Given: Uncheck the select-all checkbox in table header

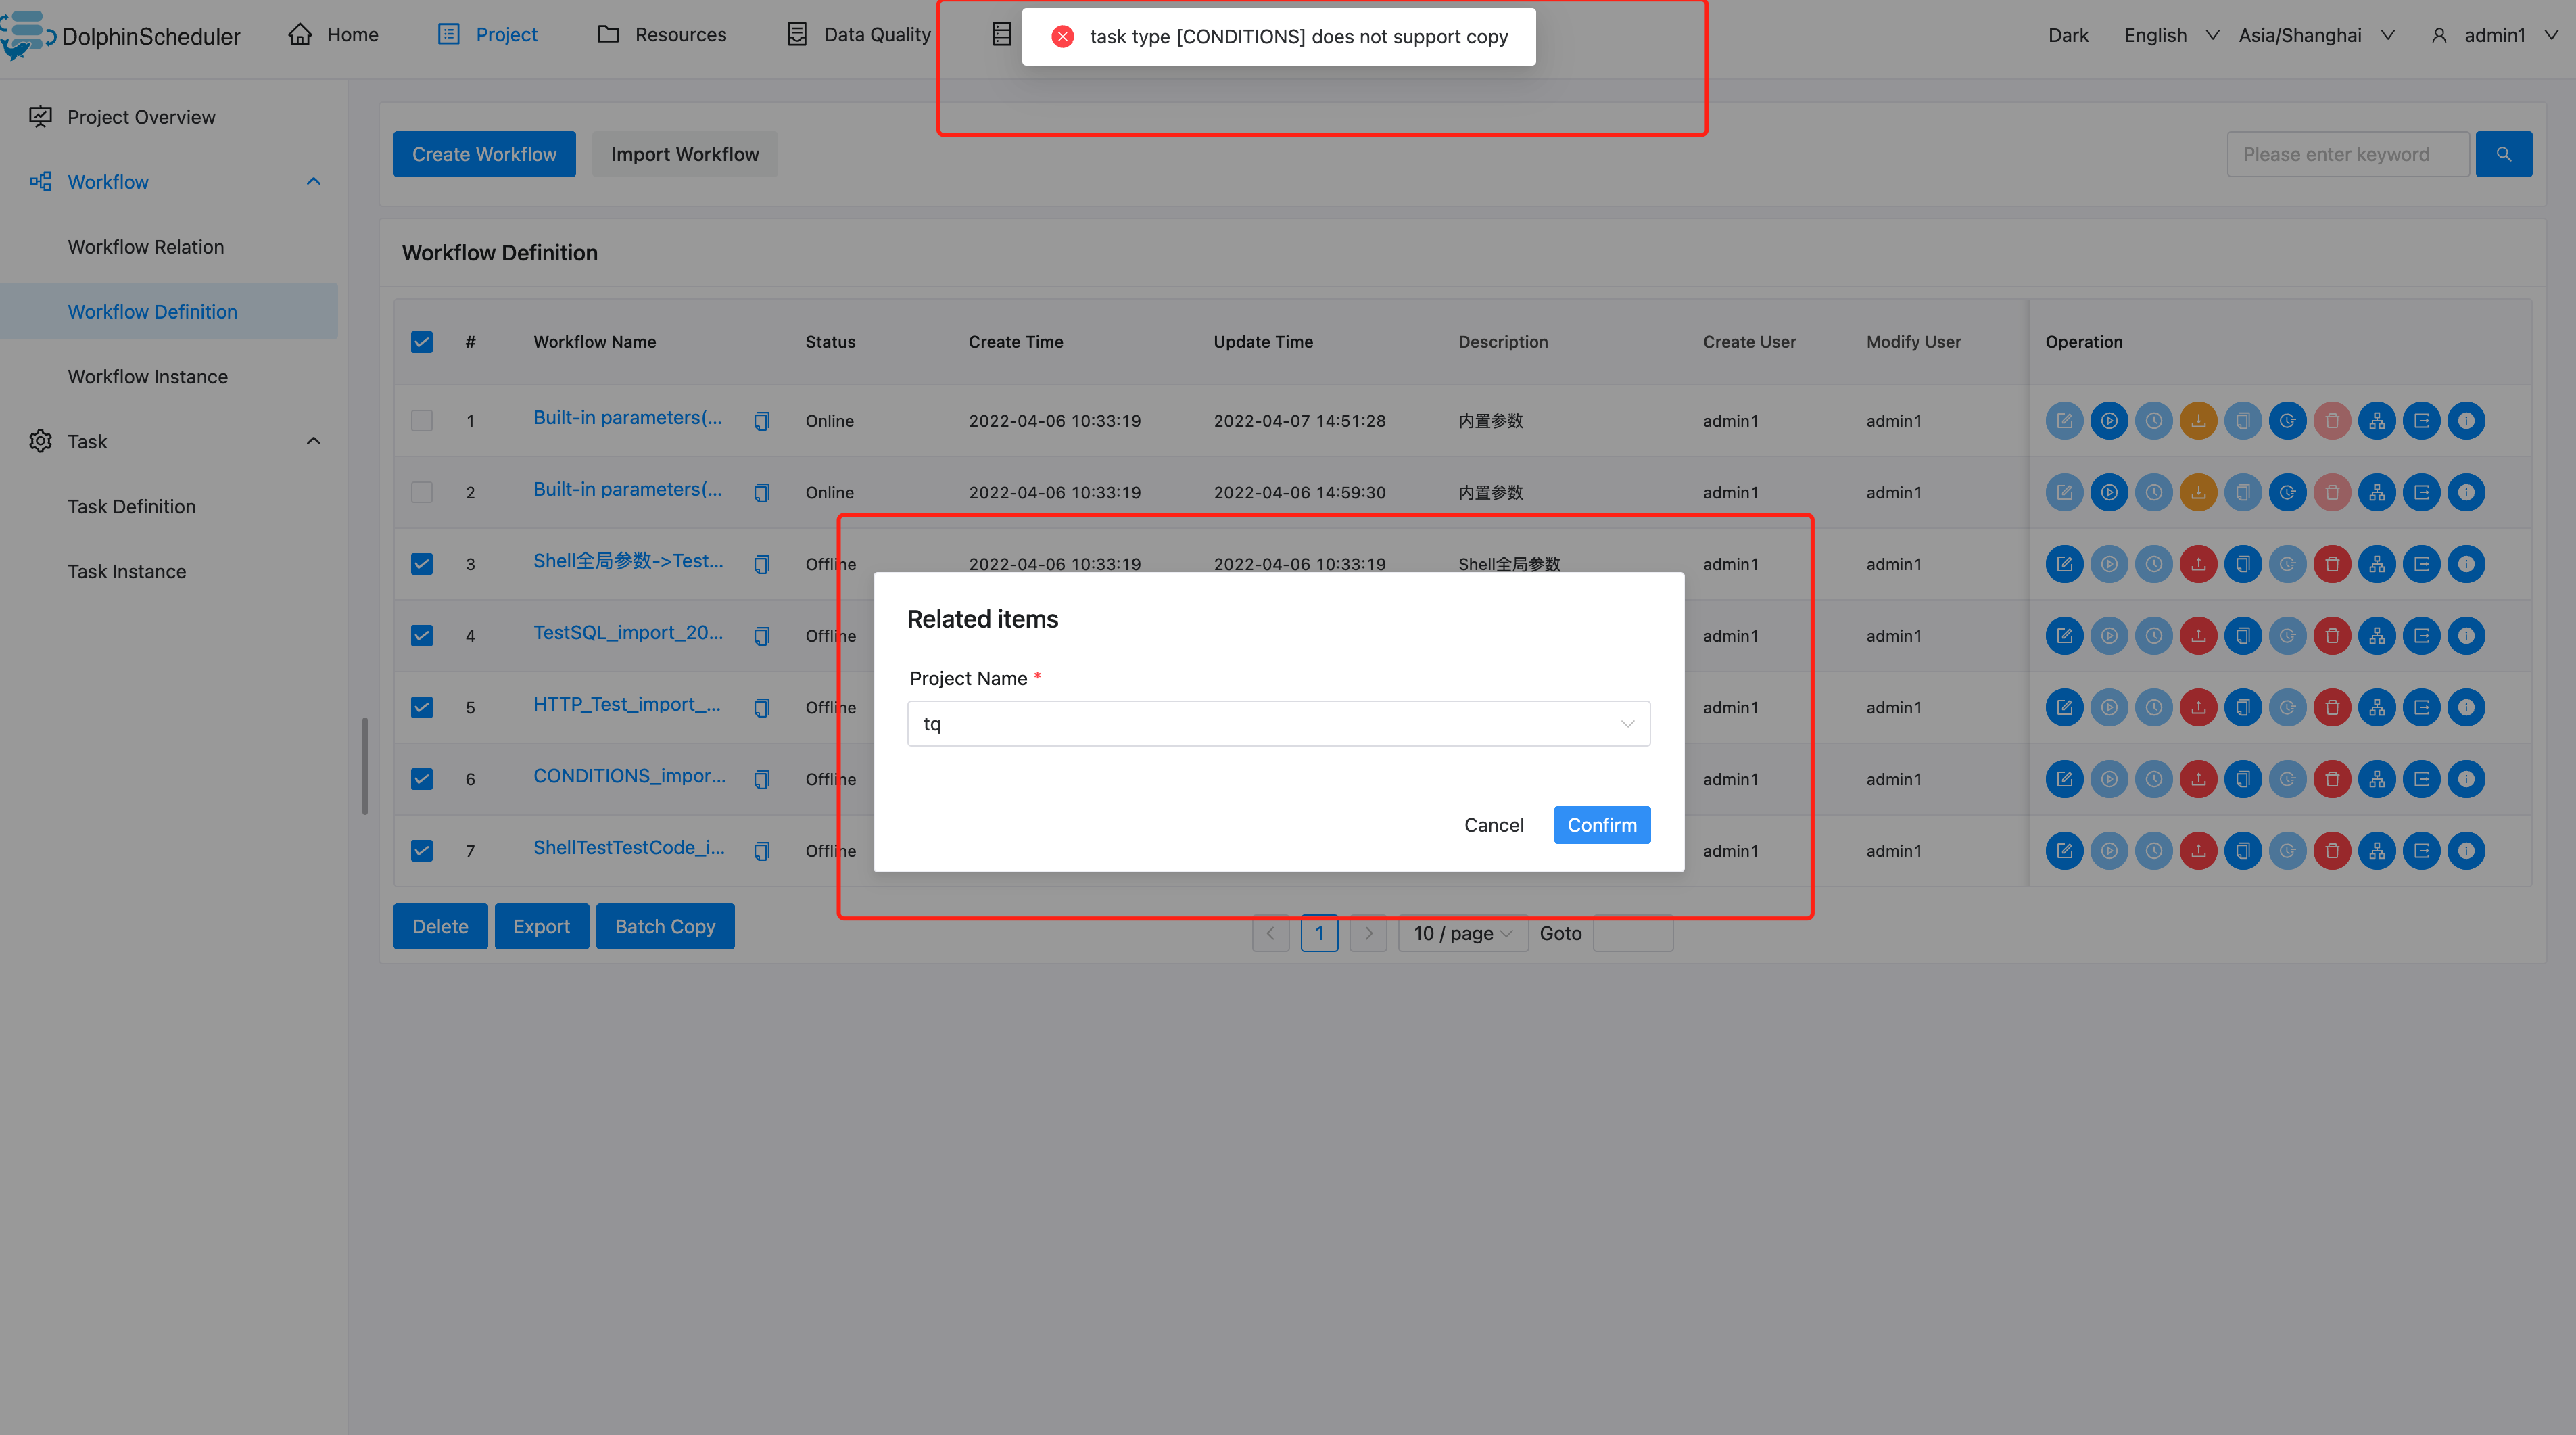Looking at the screenshot, I should [x=422, y=341].
